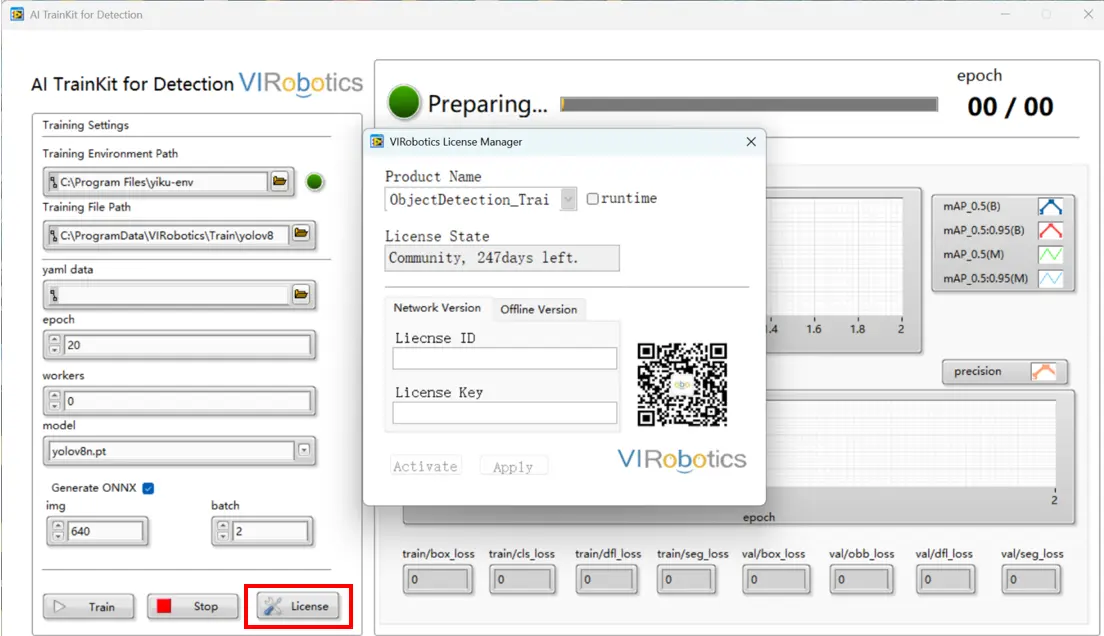Screen dimensions: 1104x636
Task: Enable the runtime checkbox
Action: tap(593, 199)
